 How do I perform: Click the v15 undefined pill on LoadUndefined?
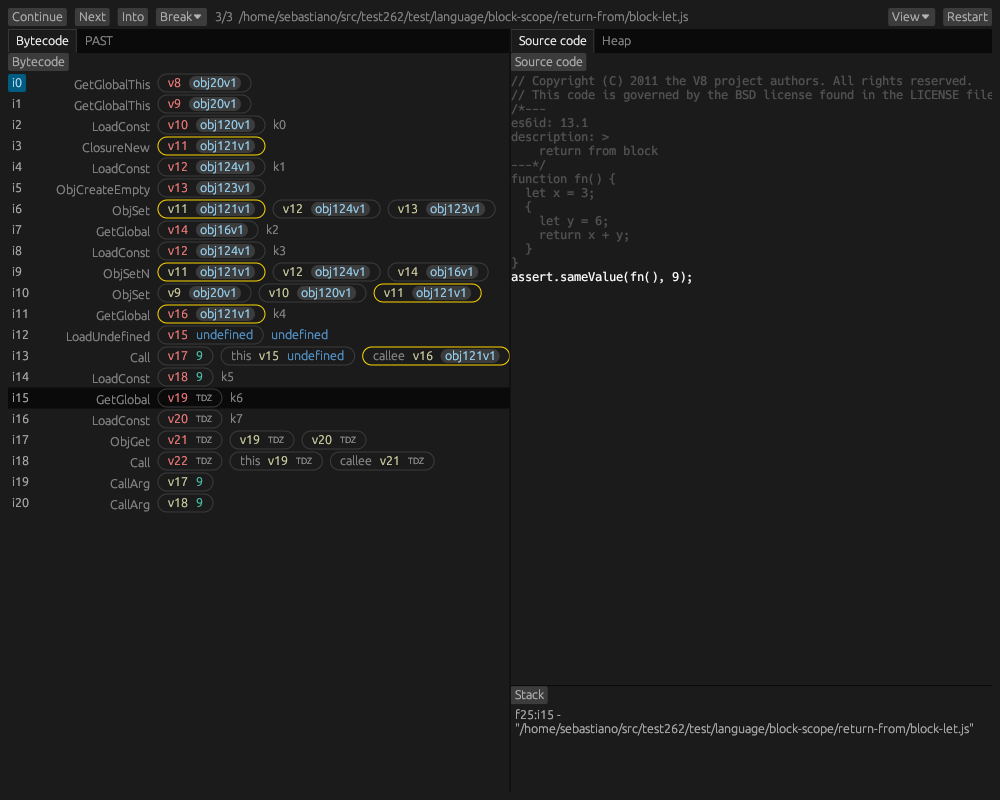(x=210, y=334)
